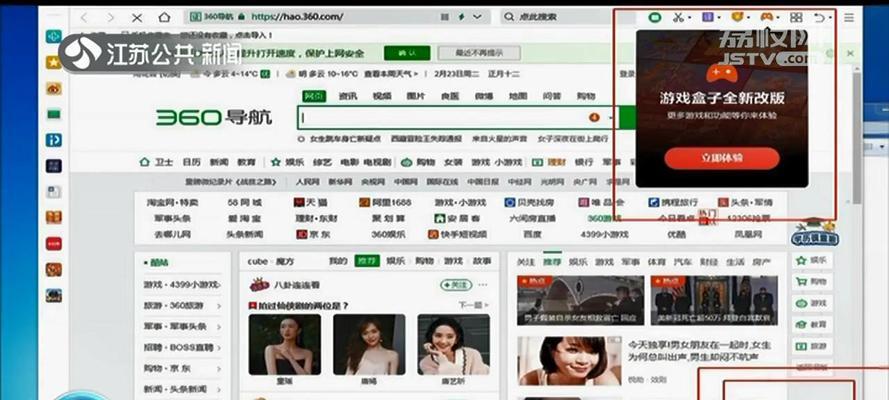The image size is (889, 400).
Task: Click the browser address bar URL
Action: (x=297, y=17)
